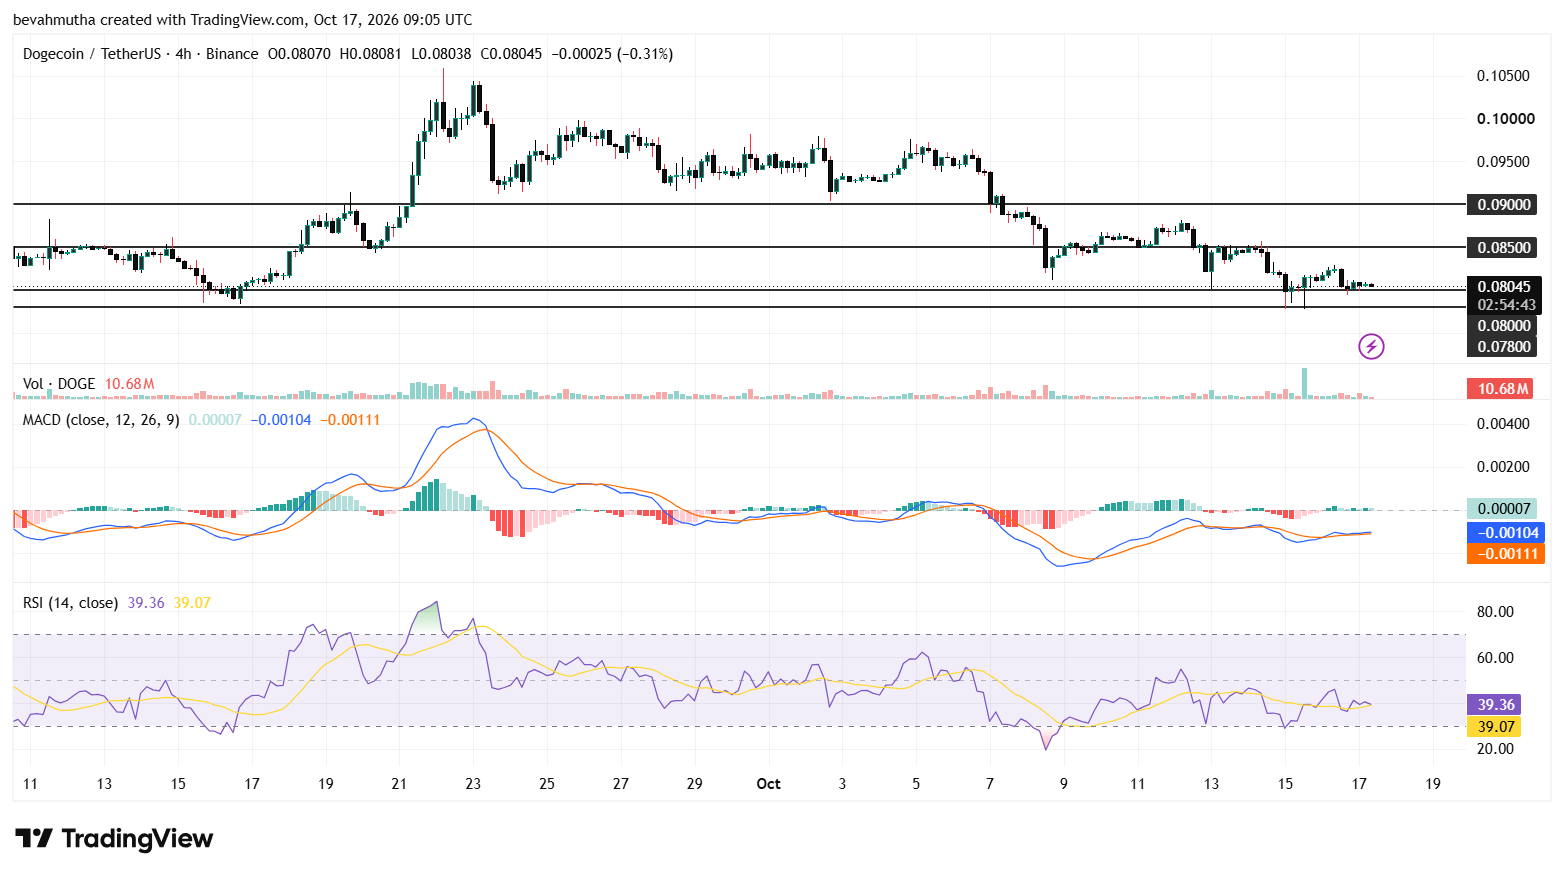
Task: Open the MACD (close, 12, 26, 9) legend
Action: [101, 420]
